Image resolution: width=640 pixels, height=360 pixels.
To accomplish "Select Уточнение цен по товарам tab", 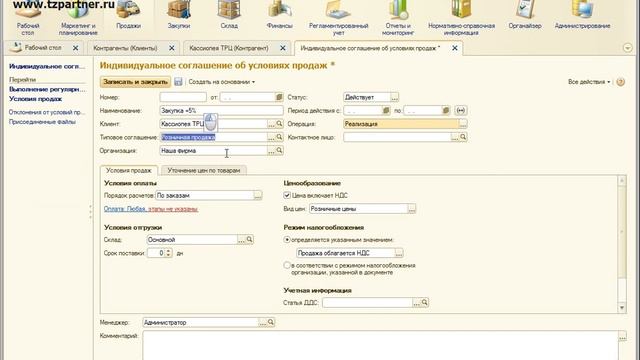I will 204,170.
